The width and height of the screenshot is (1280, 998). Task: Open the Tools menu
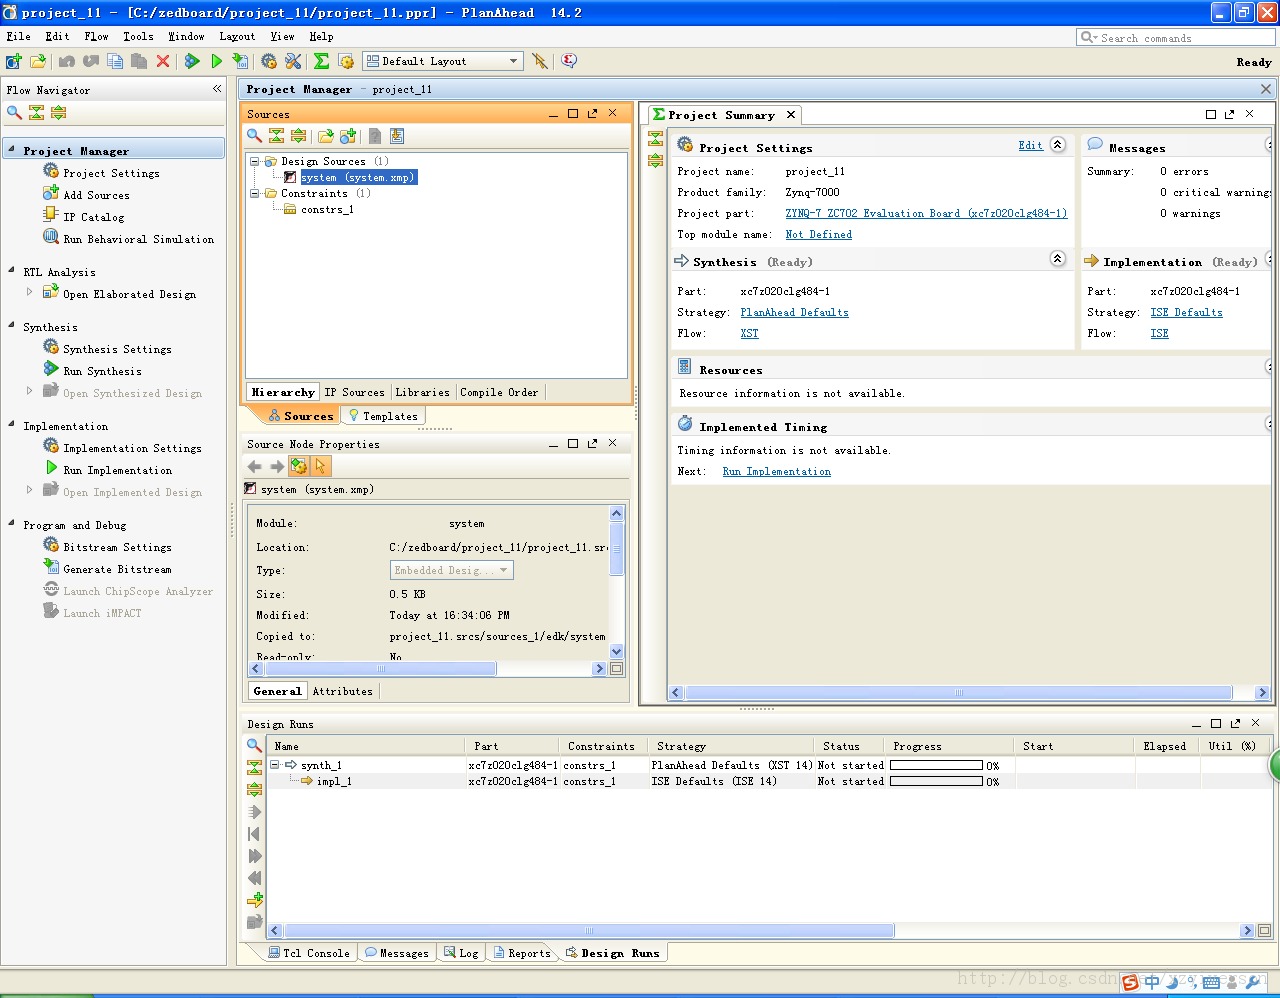(x=138, y=36)
